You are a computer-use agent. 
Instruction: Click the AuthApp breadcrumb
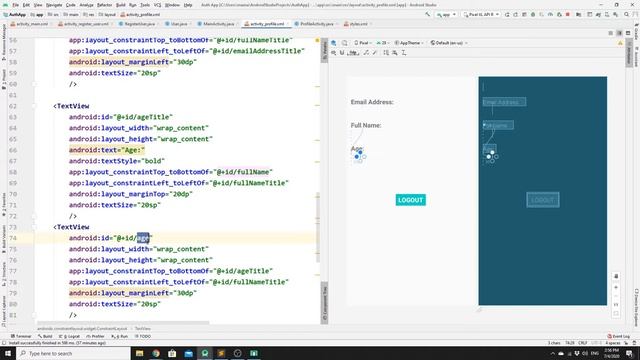click(15, 15)
